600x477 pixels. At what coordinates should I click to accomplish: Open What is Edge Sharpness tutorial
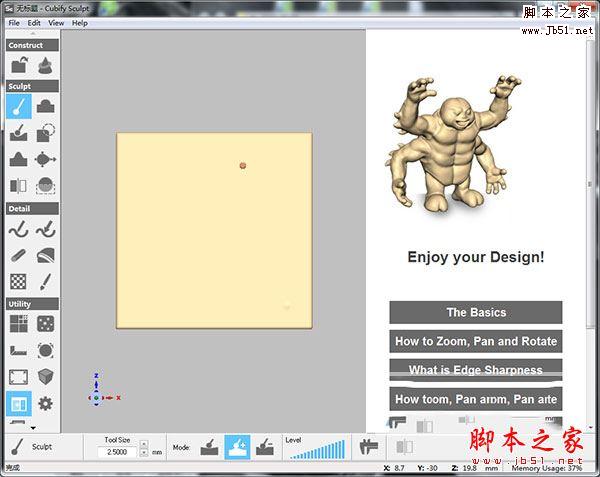click(x=476, y=370)
